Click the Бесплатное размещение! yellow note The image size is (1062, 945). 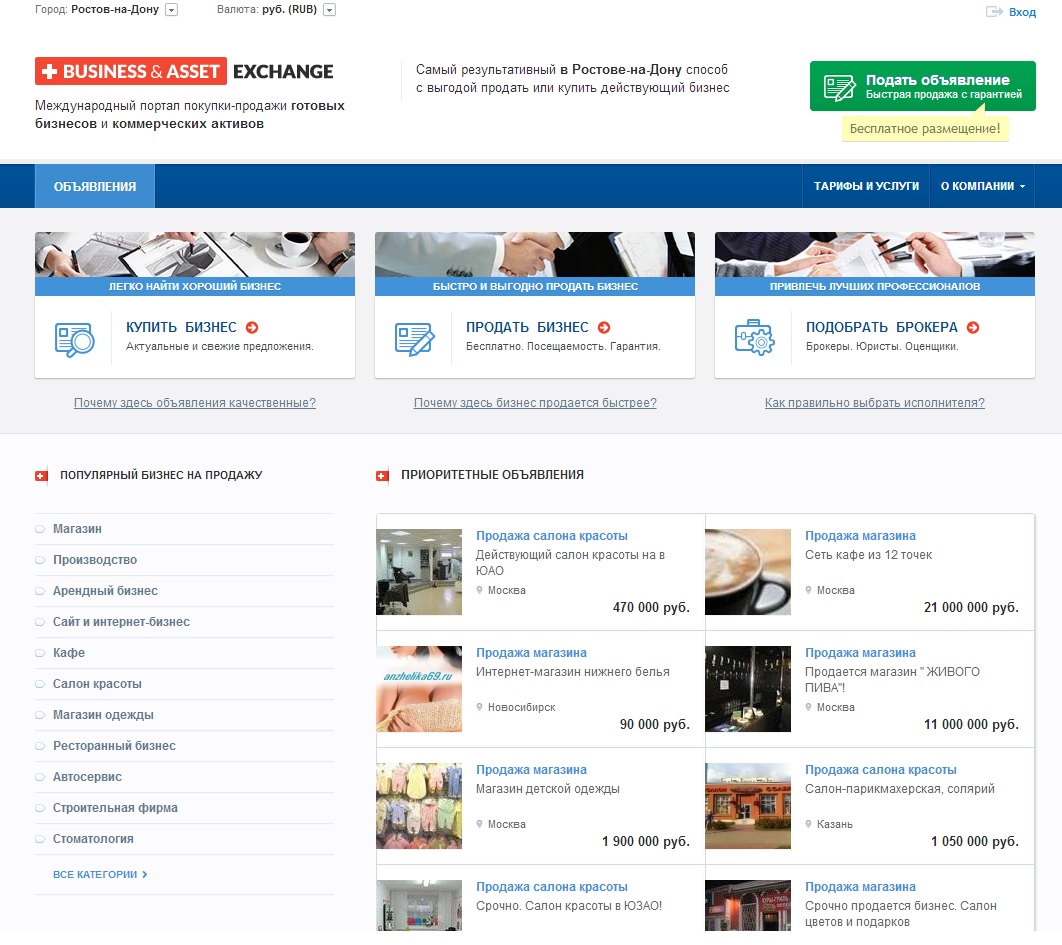925,129
